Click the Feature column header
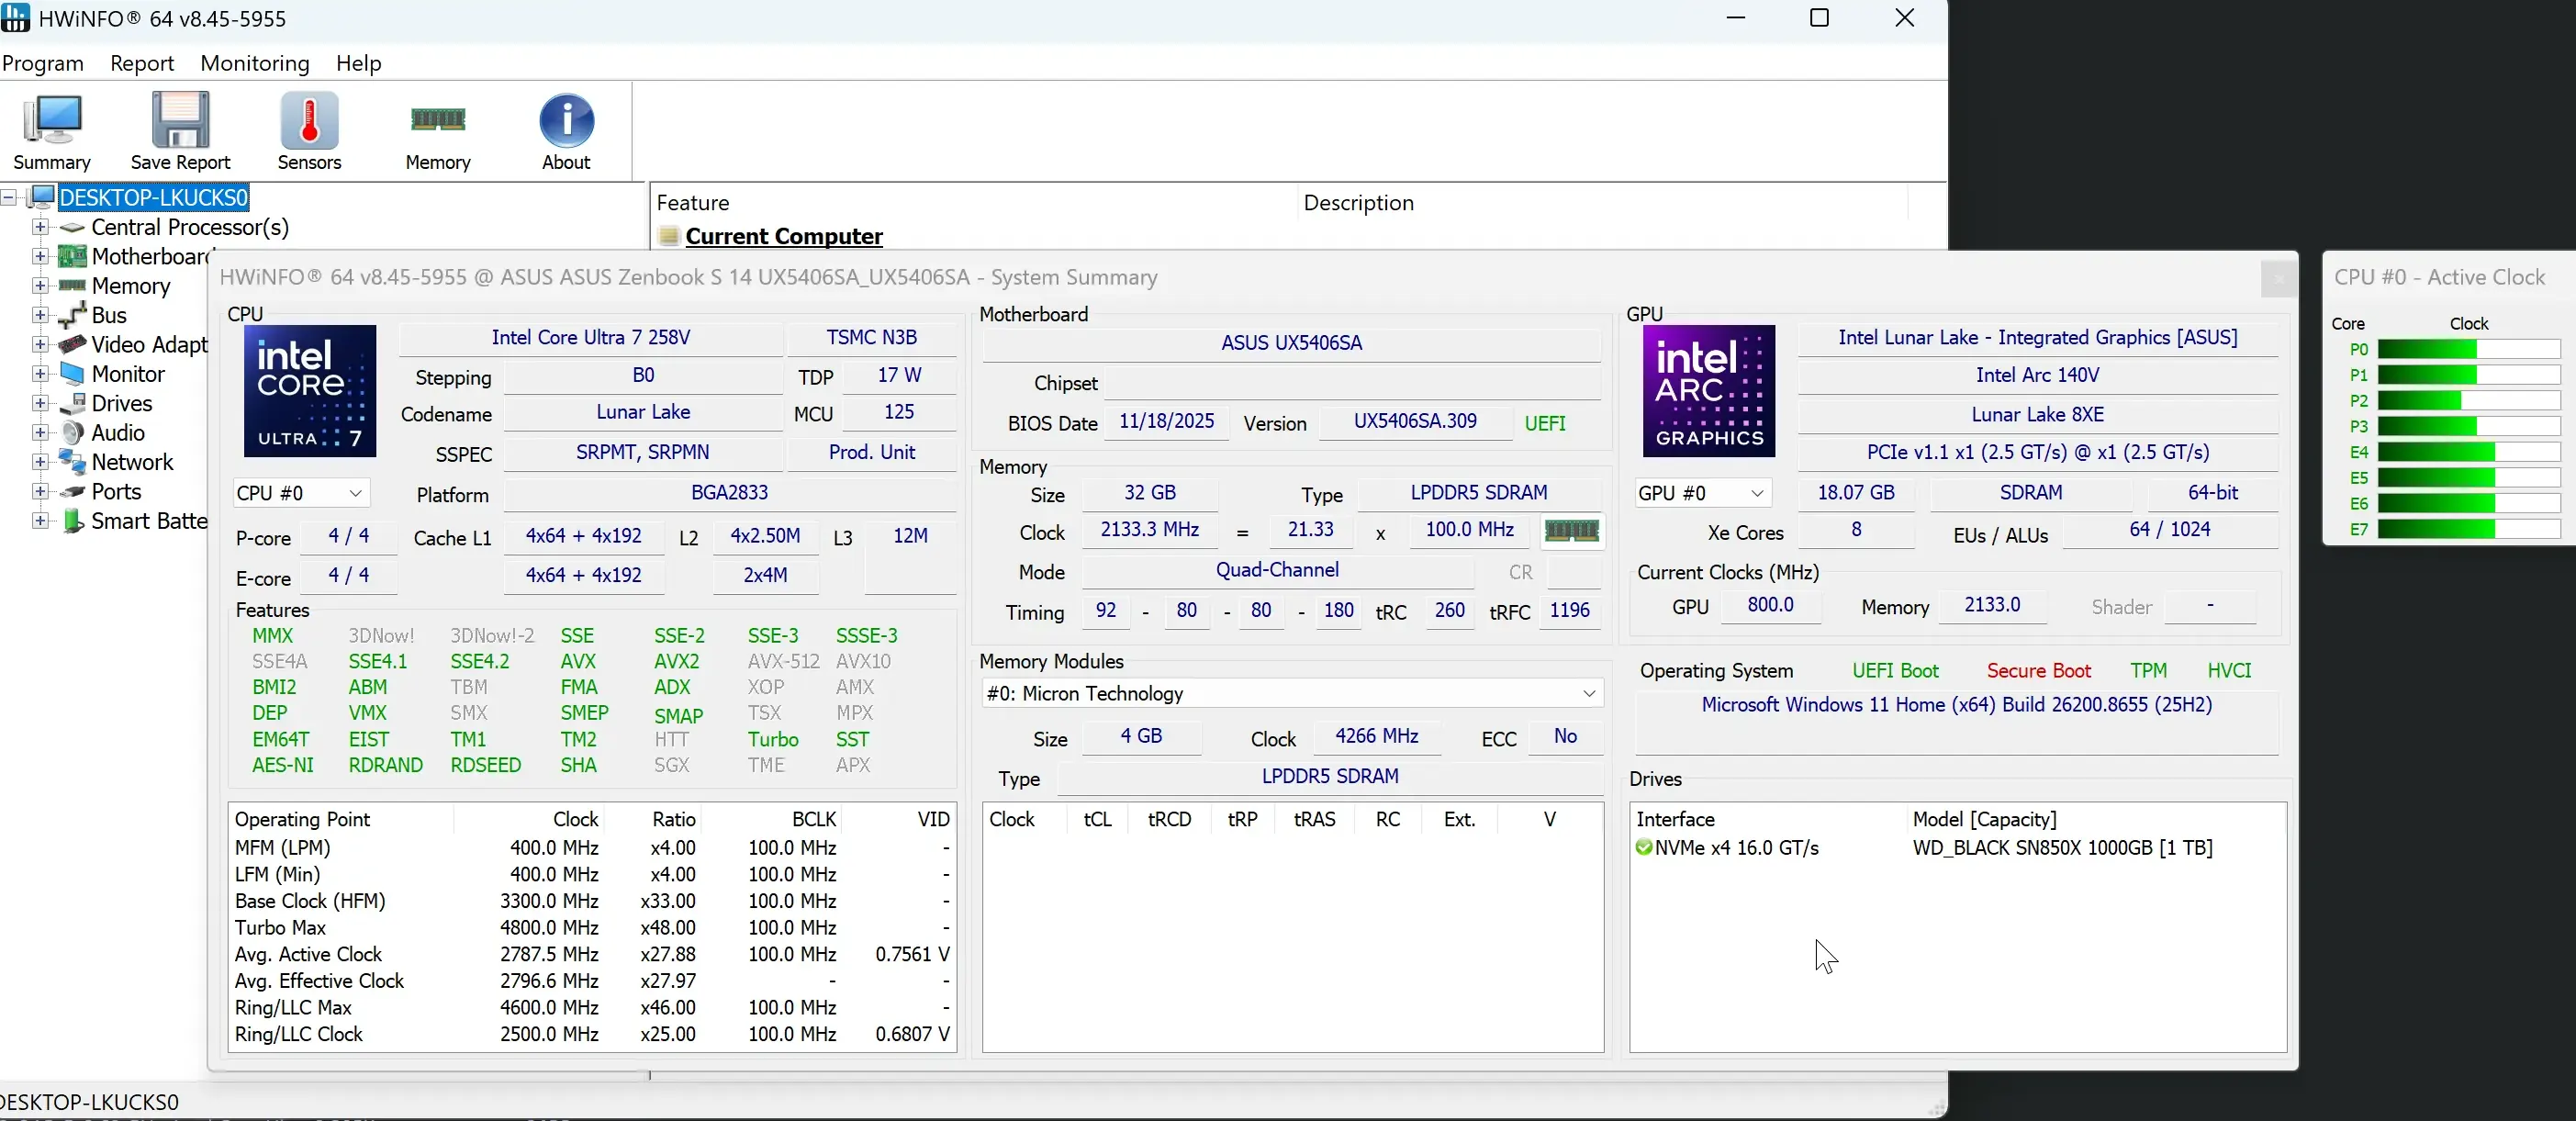 pyautogui.click(x=974, y=203)
